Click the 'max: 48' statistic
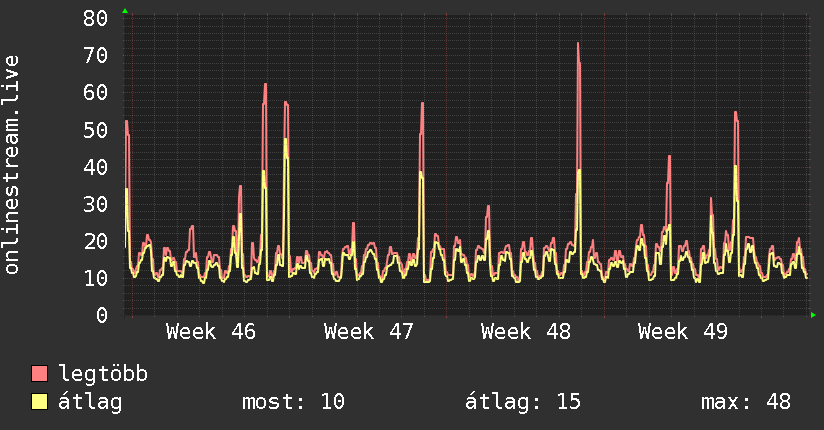Screen dimensions: 824x430 [x=746, y=402]
